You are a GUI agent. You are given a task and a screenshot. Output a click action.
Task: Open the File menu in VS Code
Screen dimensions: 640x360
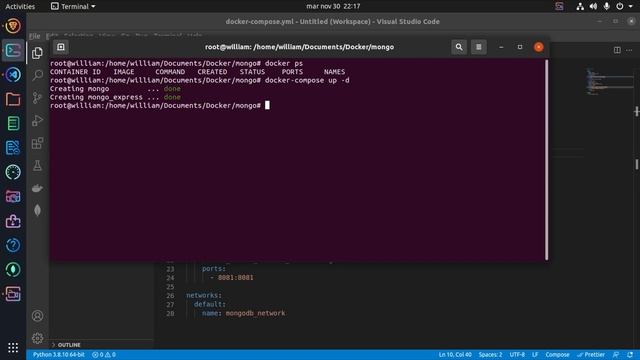click(x=35, y=36)
